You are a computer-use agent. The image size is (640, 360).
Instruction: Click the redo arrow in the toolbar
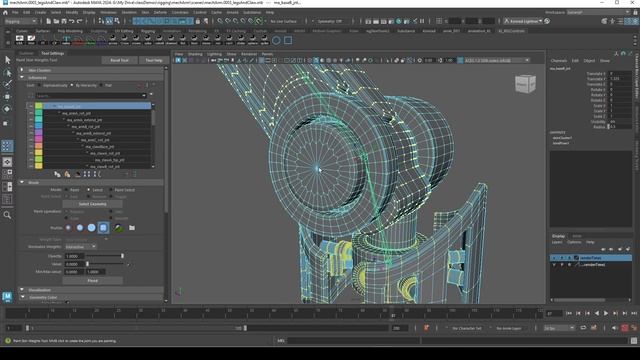point(80,21)
